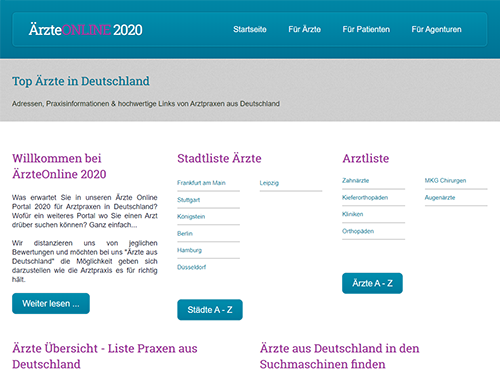Open the MKG Chirurgen link
Image resolution: width=500 pixels, height=380 pixels.
[445, 180]
